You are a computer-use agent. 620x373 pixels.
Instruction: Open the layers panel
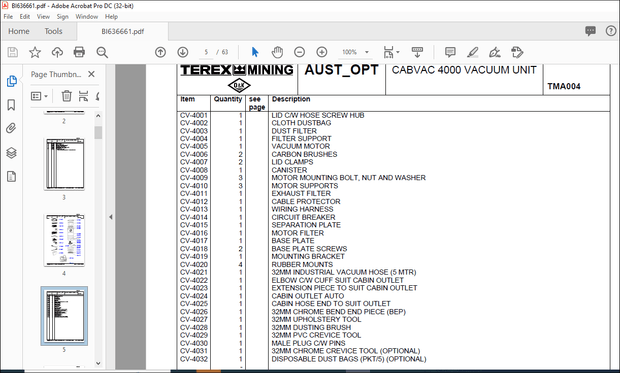[11, 153]
